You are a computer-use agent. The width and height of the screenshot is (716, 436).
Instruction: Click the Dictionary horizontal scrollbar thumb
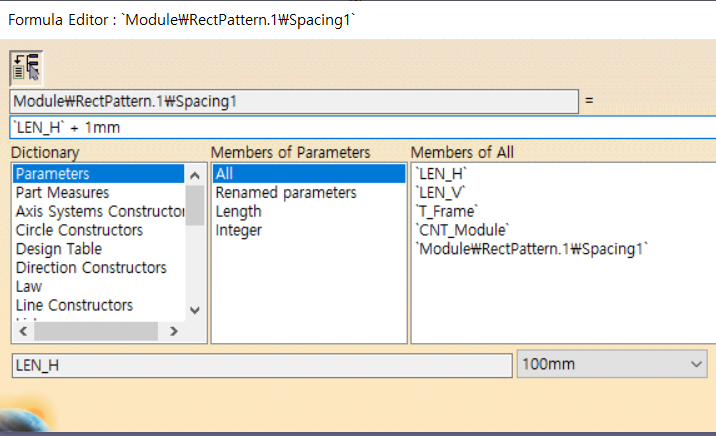tap(96, 331)
